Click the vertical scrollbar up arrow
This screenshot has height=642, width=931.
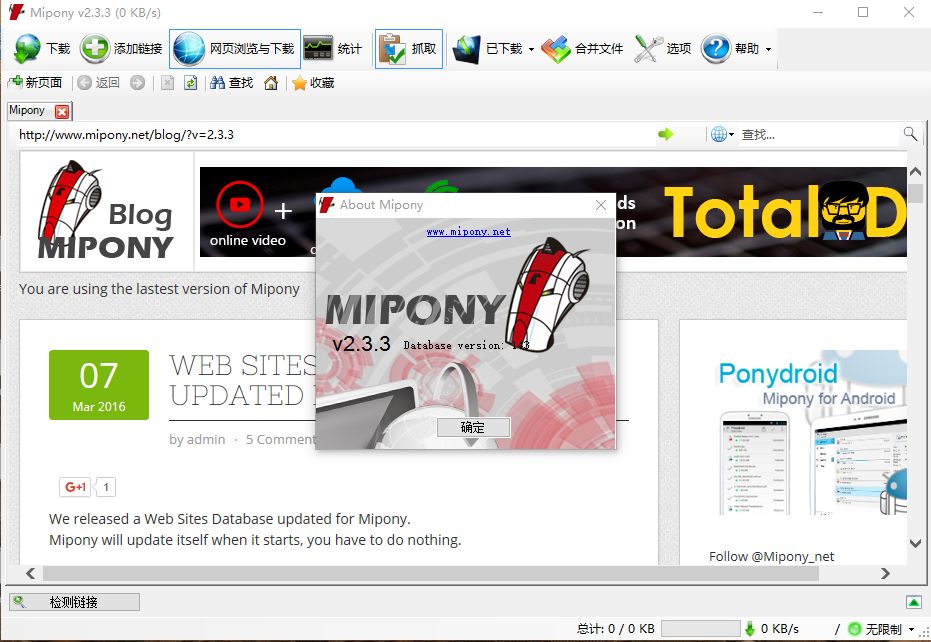(915, 172)
